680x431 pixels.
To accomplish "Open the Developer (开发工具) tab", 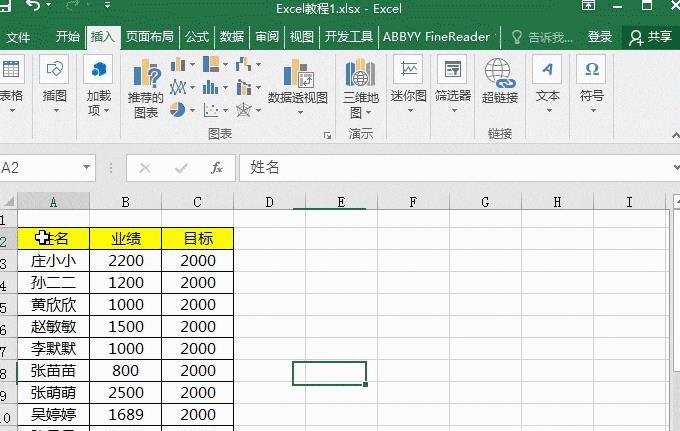I will (349, 37).
